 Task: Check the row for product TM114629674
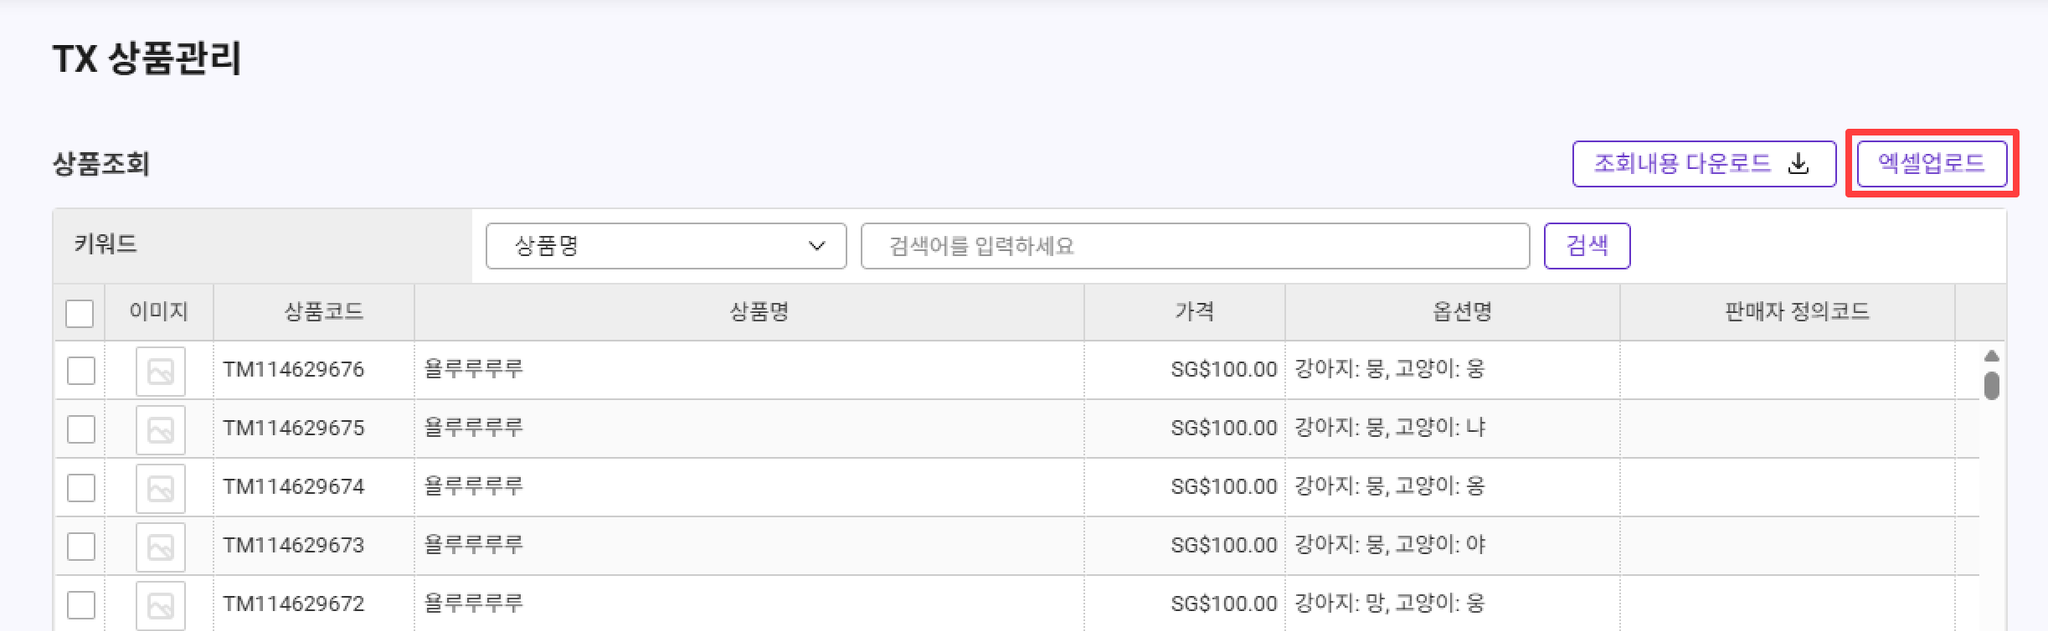(x=81, y=488)
